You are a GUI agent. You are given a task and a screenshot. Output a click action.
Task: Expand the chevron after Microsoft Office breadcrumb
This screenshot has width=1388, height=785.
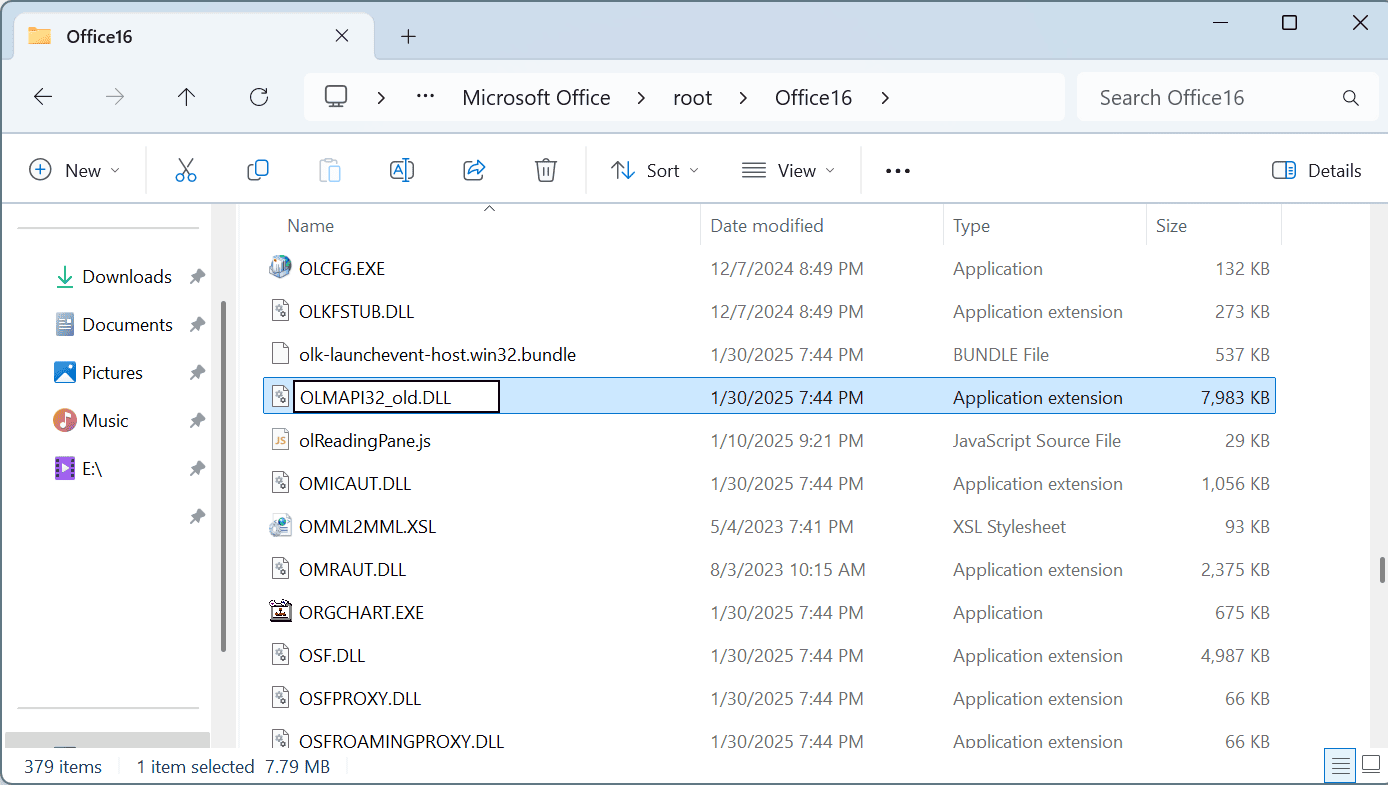point(643,98)
